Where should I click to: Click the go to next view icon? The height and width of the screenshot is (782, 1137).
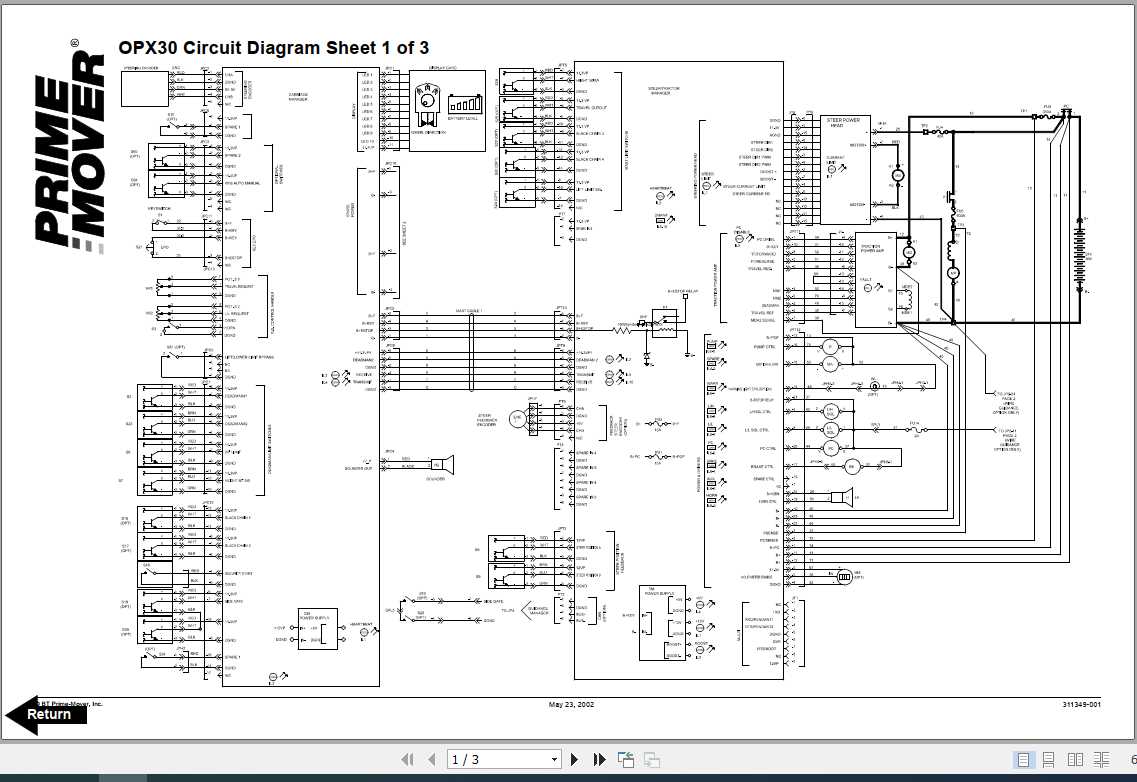[651, 760]
